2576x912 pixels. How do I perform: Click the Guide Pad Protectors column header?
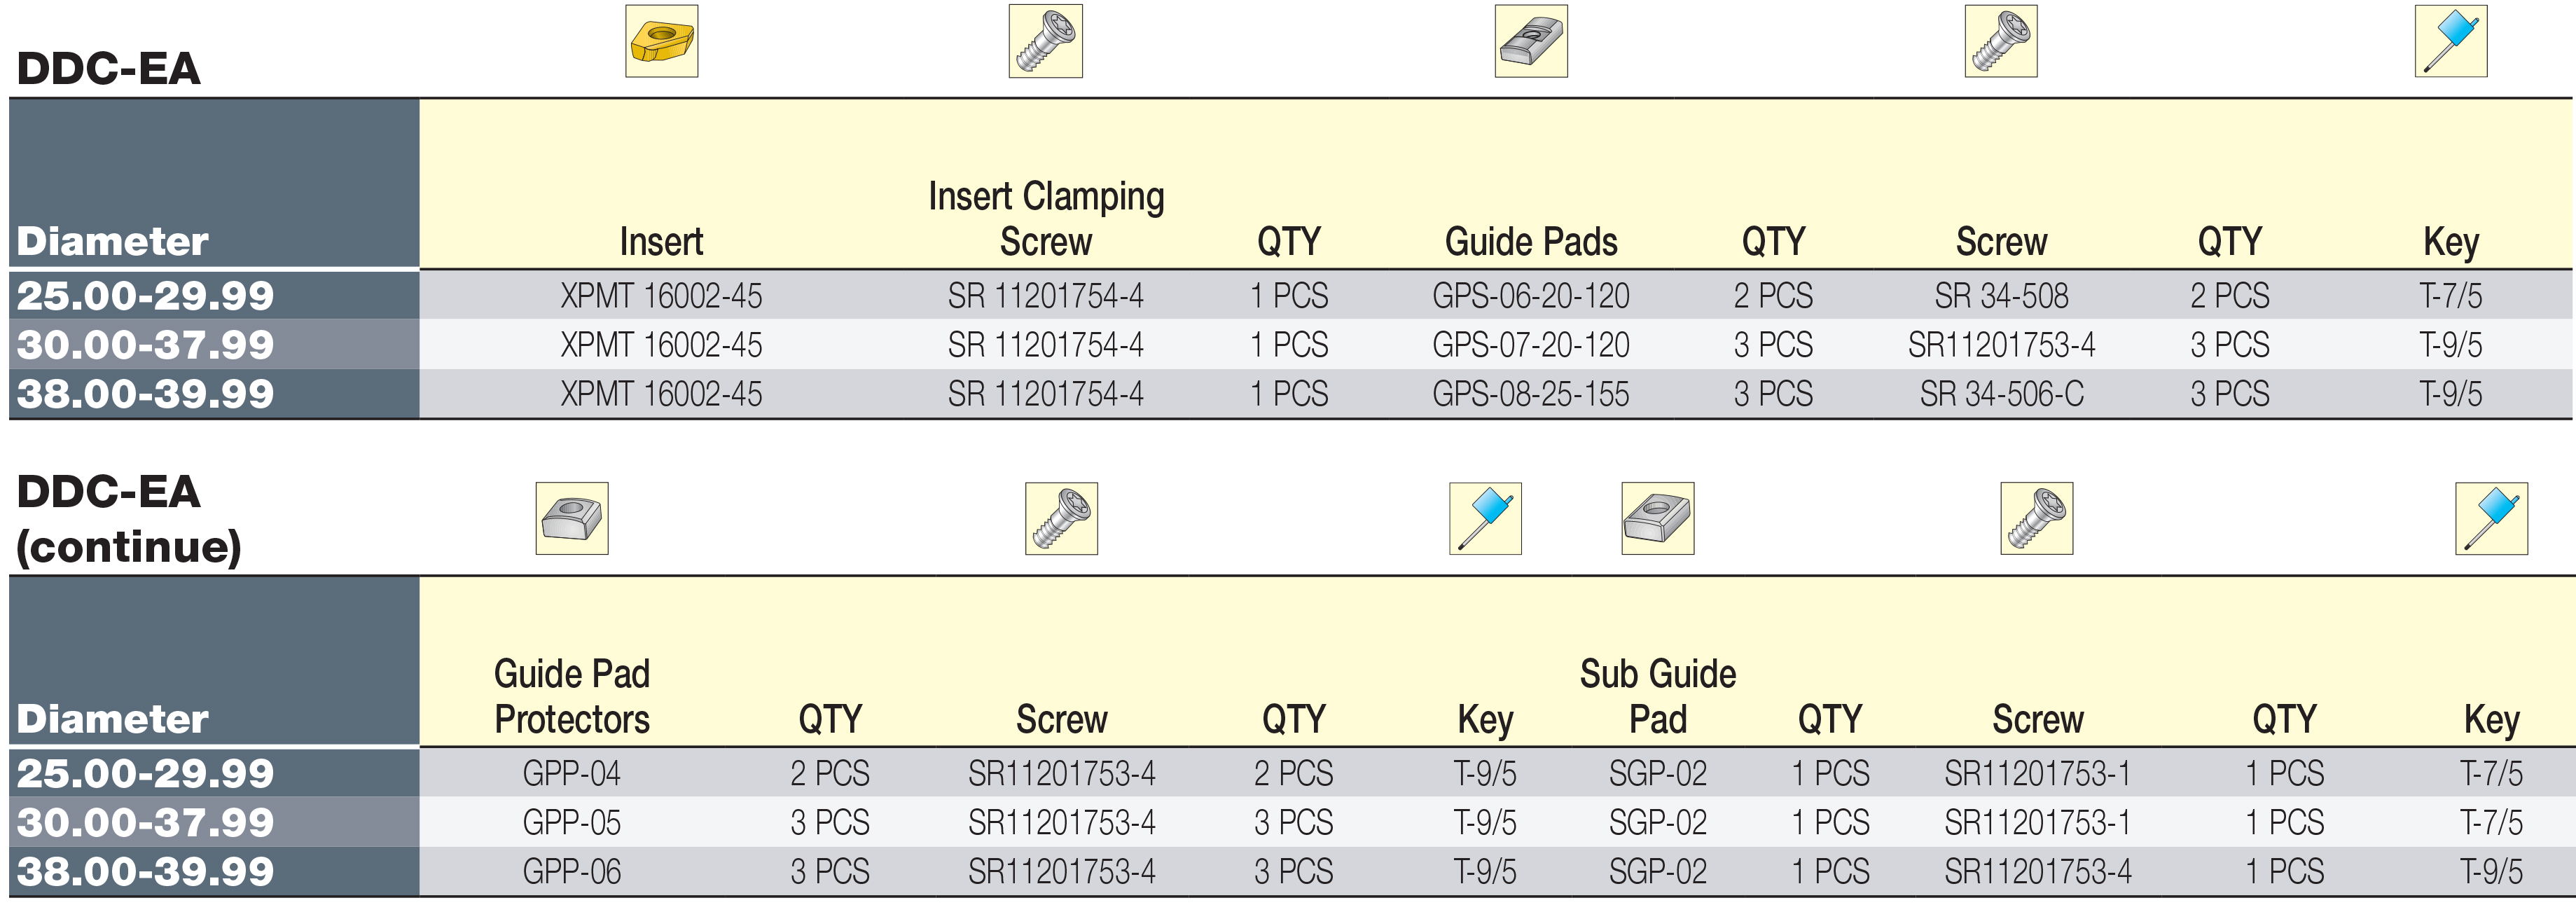(572, 696)
